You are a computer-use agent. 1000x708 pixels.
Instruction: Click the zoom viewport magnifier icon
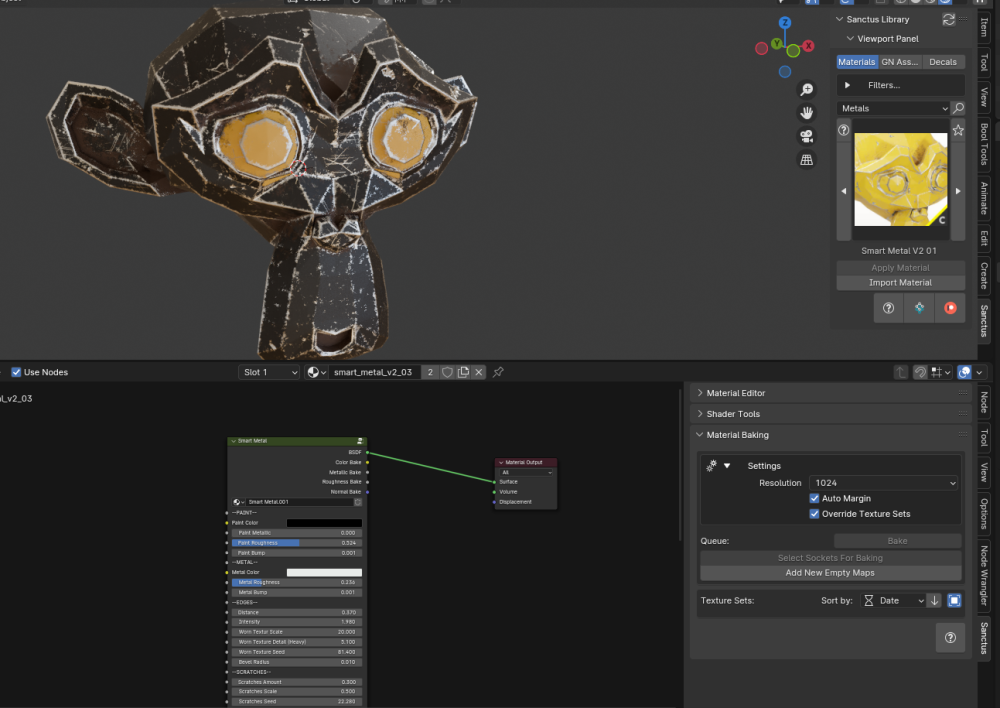coord(806,89)
